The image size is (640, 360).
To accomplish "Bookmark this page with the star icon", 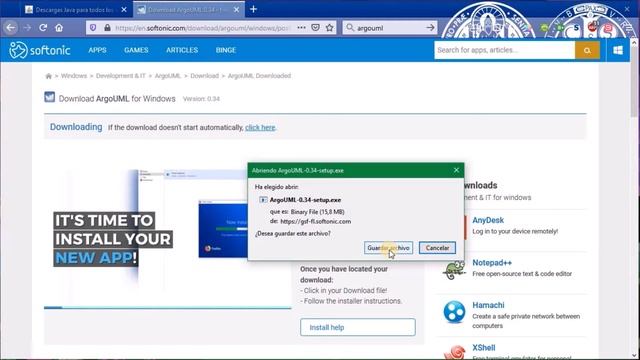I will coord(329,28).
